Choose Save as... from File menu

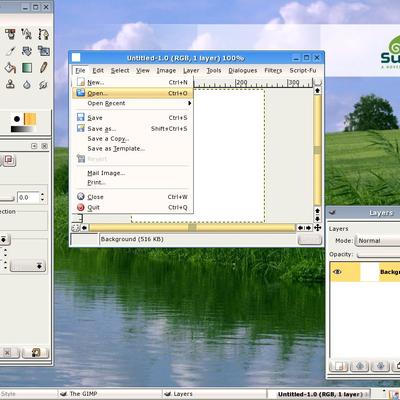click(x=132, y=129)
